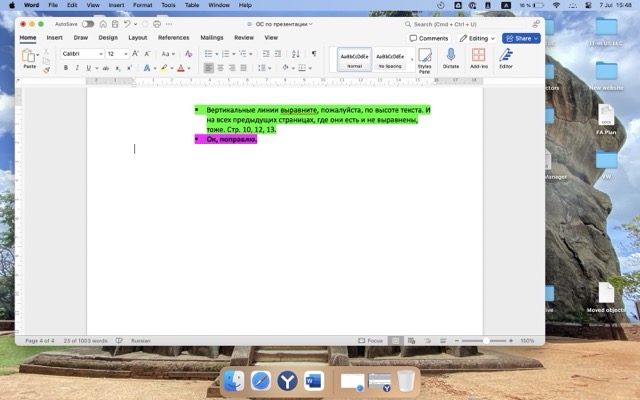Launch the Editor tool
Screen dimensions: 640x400
[x=506, y=58]
